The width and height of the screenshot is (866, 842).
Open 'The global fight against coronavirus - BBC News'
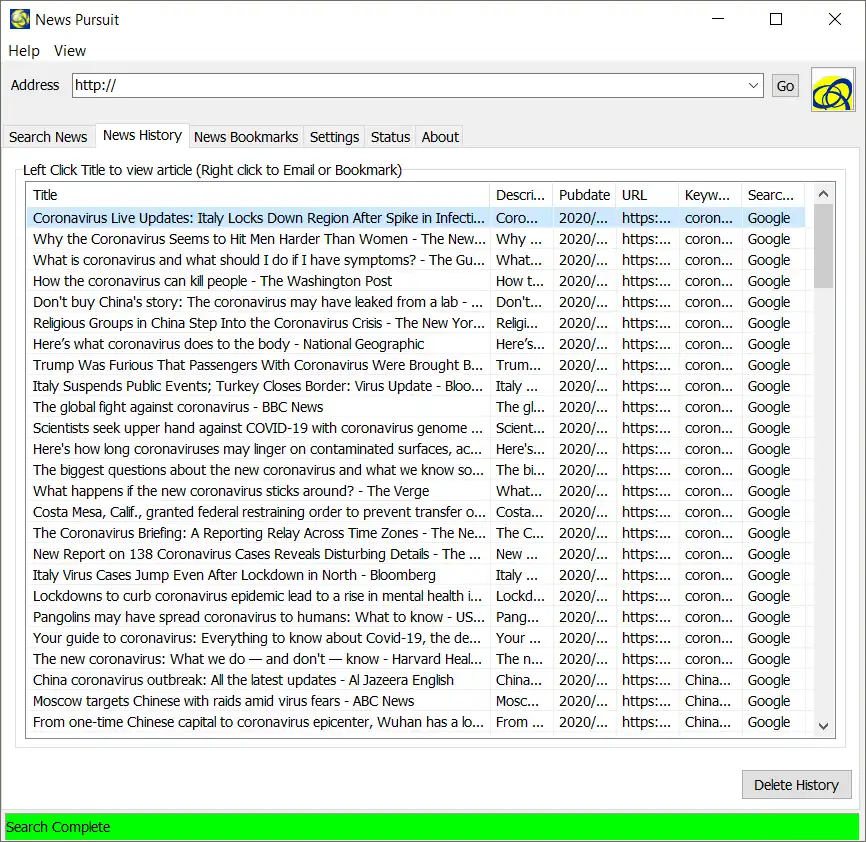click(178, 407)
